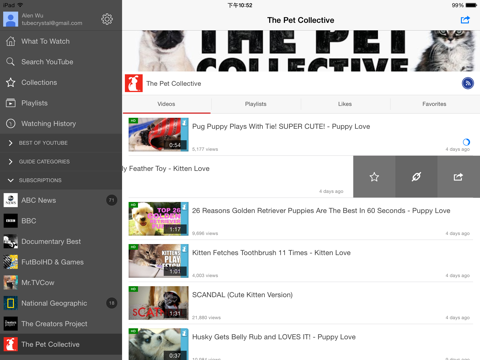Viewport: 480px width, 360px height.
Task: Open Mr.TVCow channel icon
Action: coord(11,283)
